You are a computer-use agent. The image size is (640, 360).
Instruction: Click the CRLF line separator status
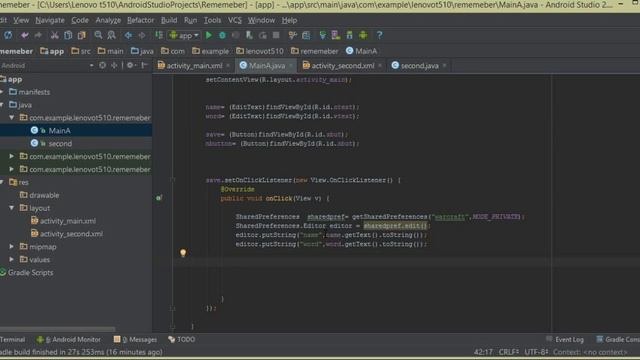pos(509,352)
